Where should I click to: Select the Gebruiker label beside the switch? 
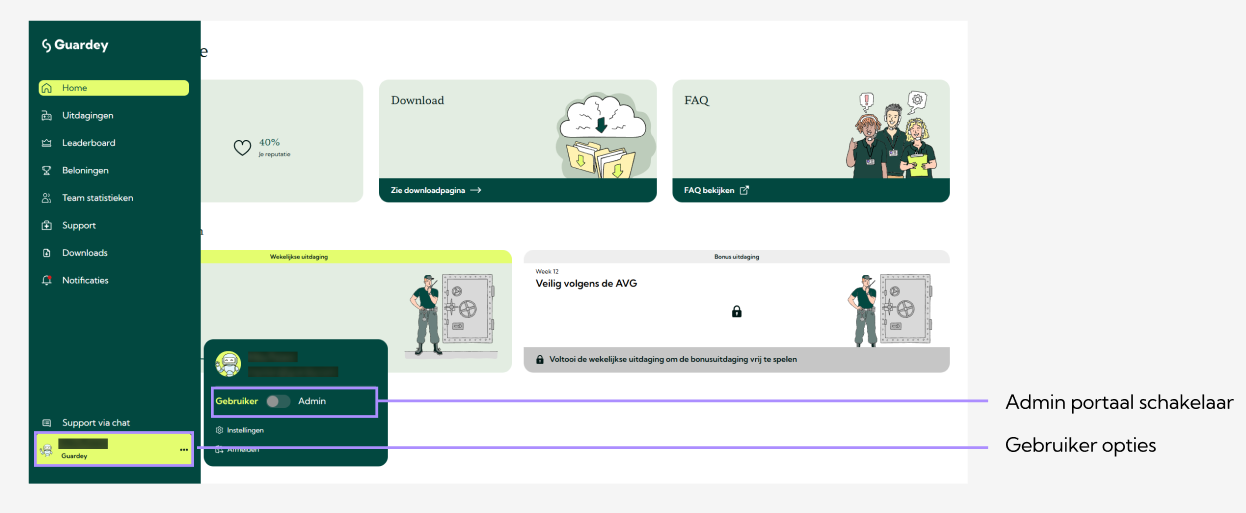click(236, 401)
